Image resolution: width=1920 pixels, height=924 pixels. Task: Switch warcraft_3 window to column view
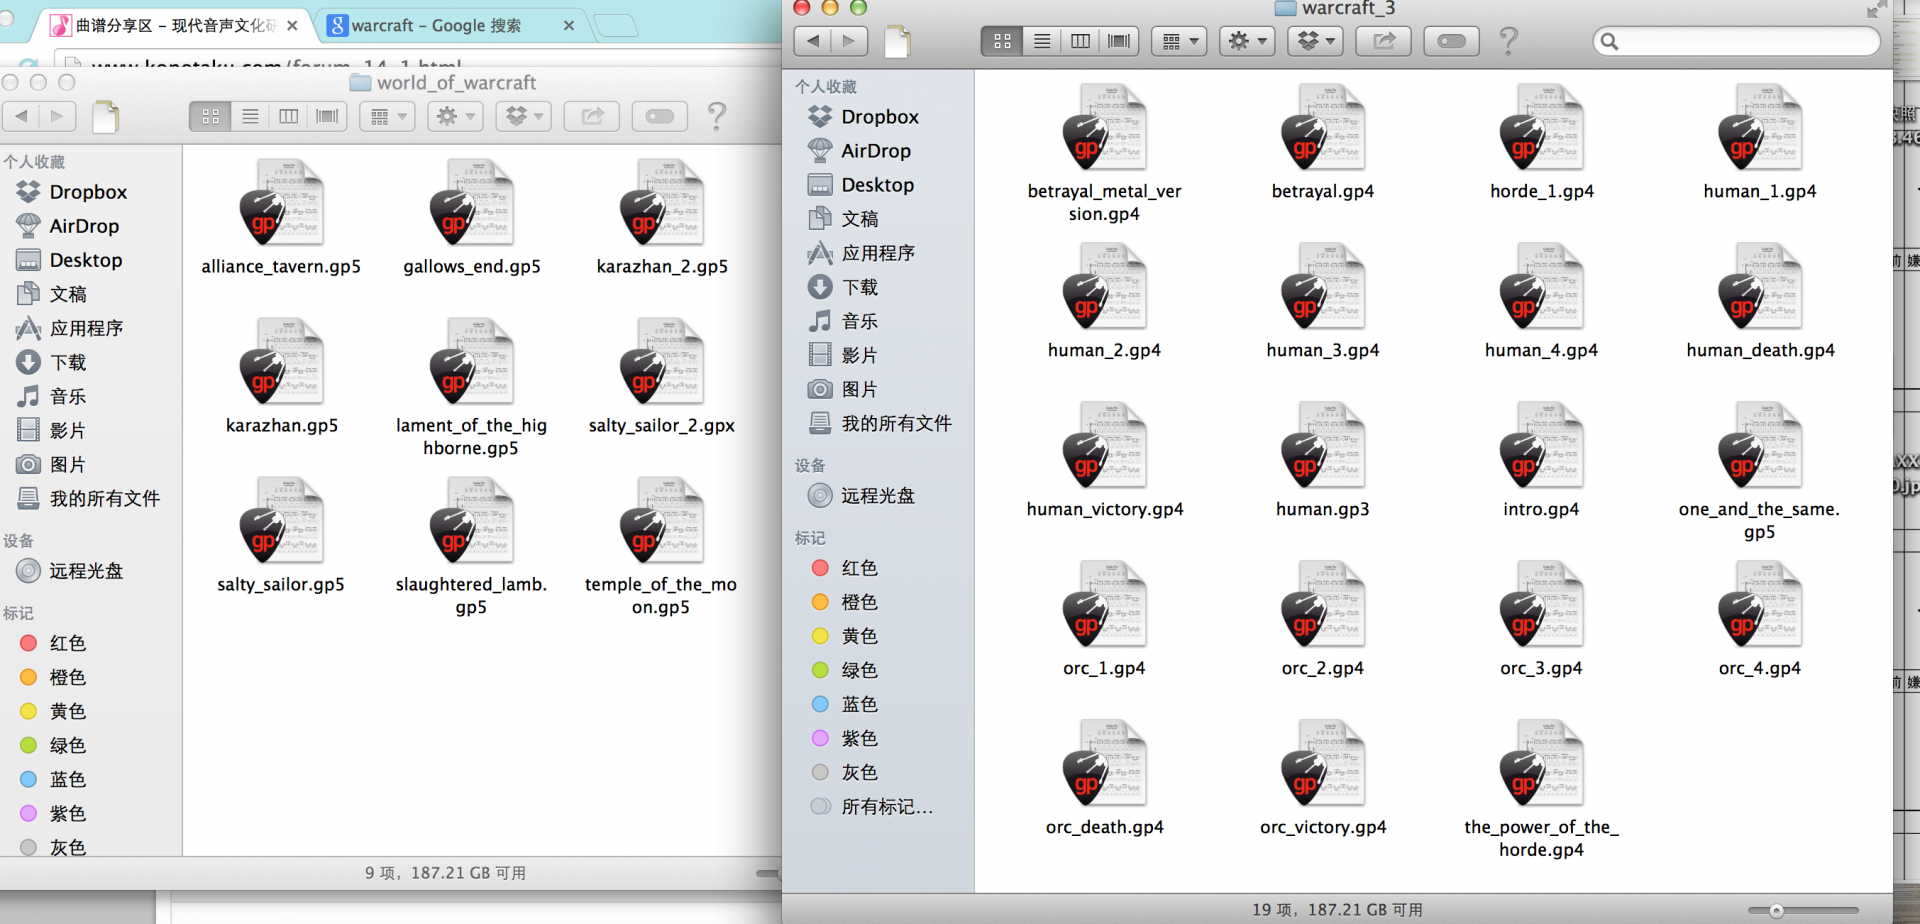[1080, 41]
